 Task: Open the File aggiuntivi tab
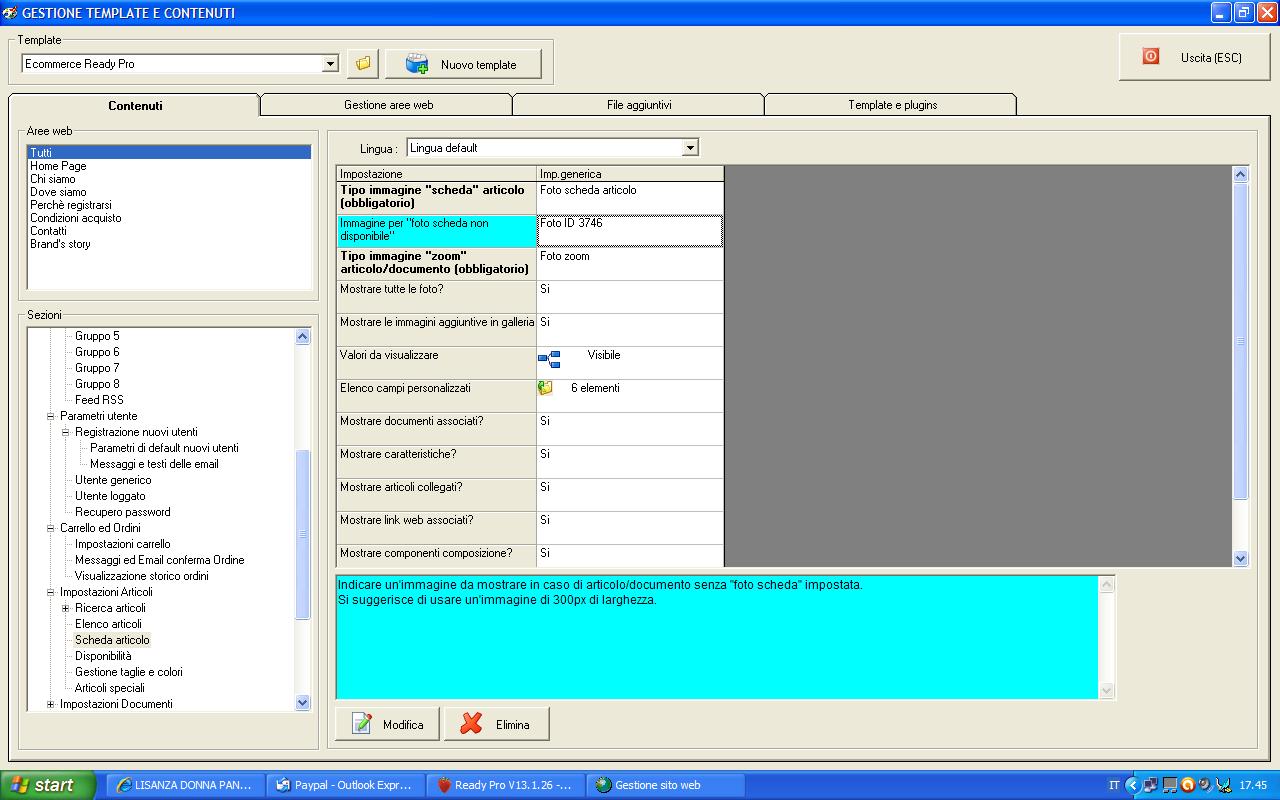tap(639, 105)
